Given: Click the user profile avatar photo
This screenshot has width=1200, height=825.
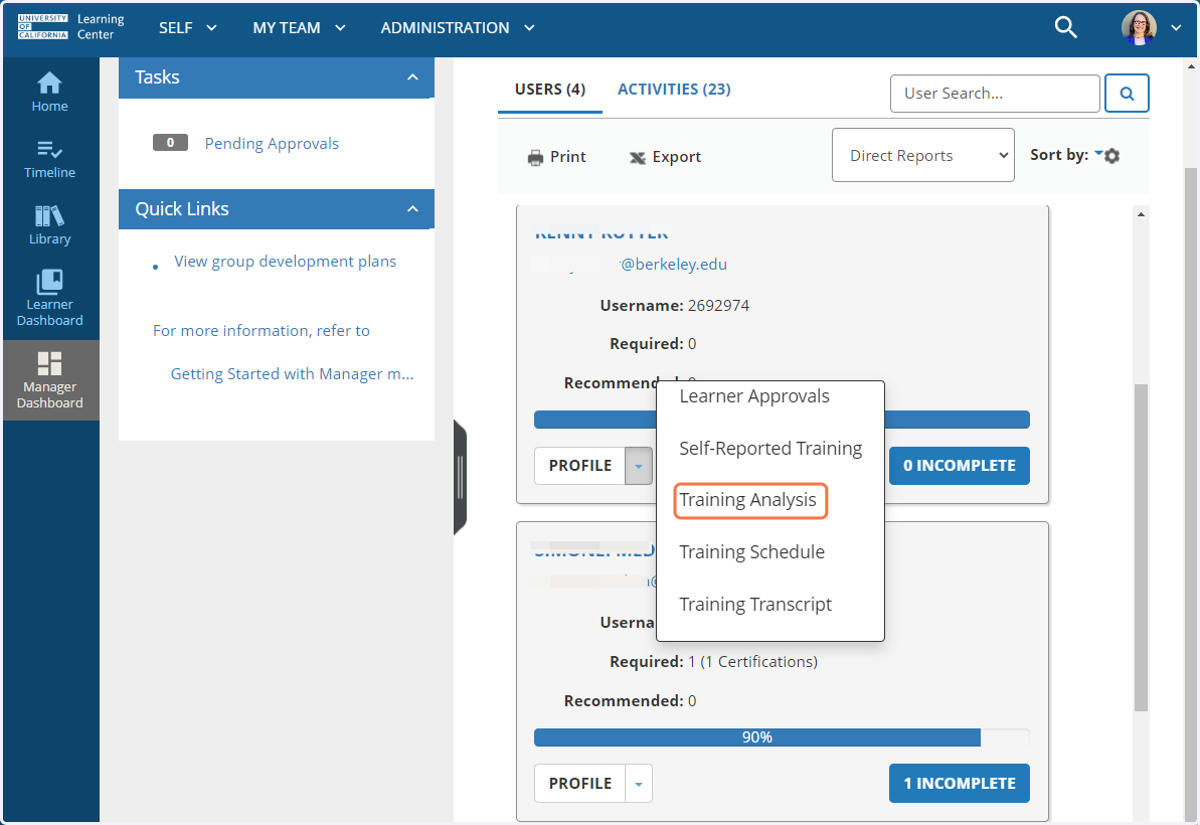Looking at the screenshot, I should click(1139, 28).
